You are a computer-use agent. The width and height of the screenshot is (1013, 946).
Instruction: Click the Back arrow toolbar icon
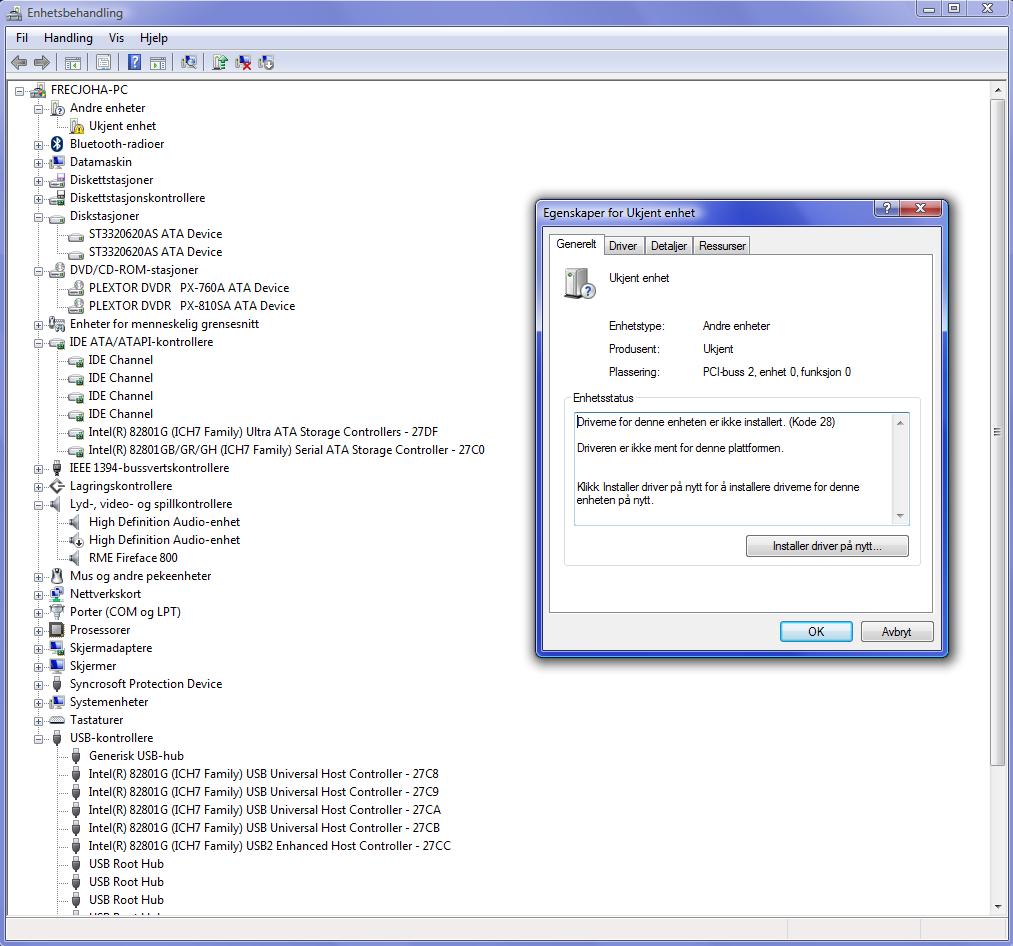[x=19, y=63]
